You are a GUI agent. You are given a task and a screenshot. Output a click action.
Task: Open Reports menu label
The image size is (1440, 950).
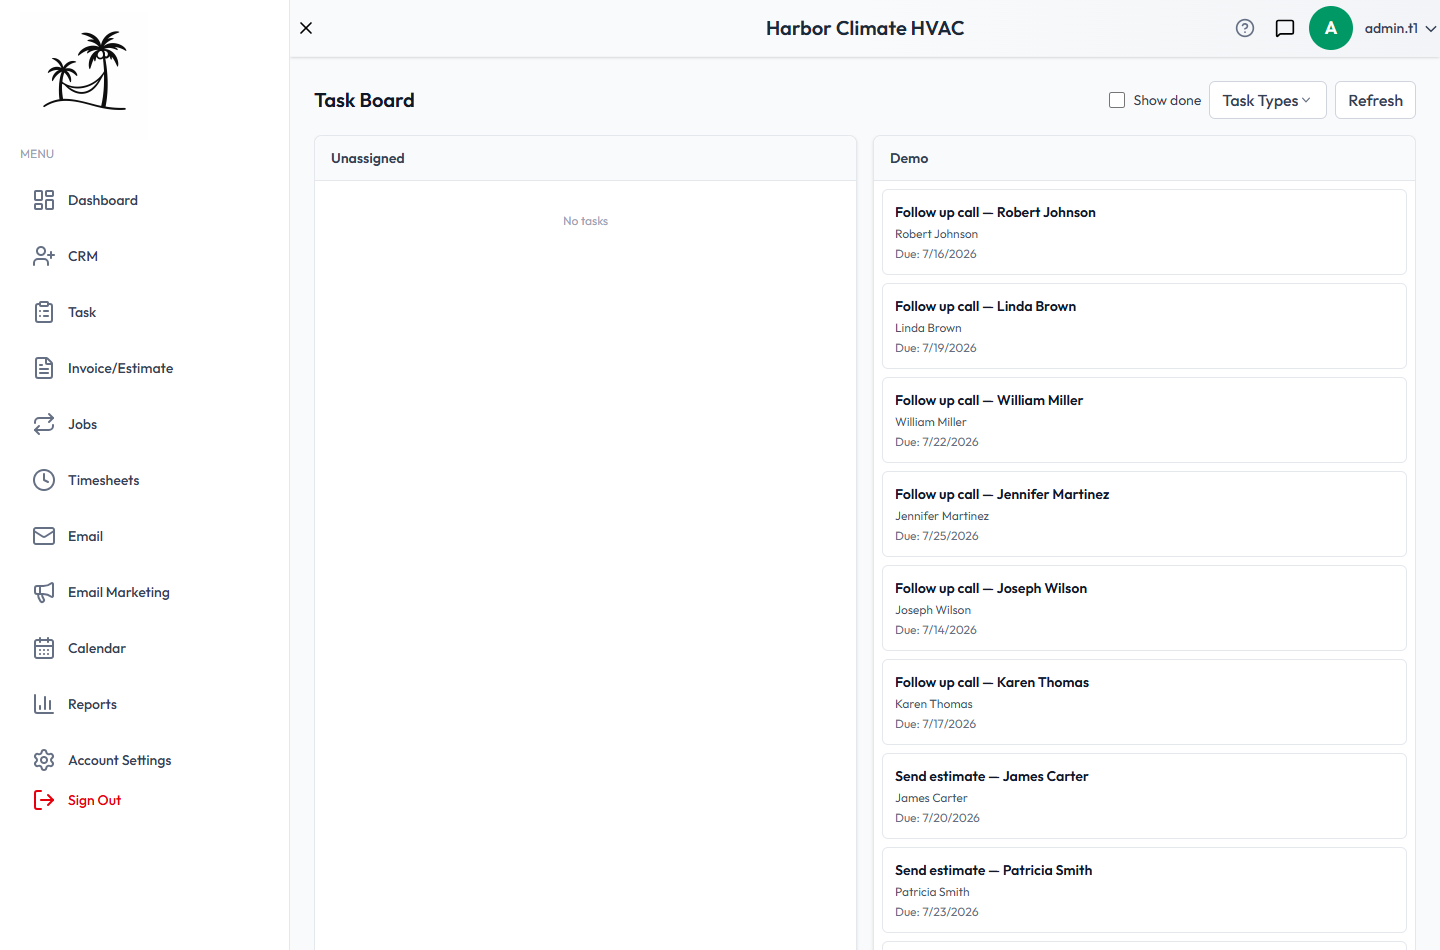point(92,704)
